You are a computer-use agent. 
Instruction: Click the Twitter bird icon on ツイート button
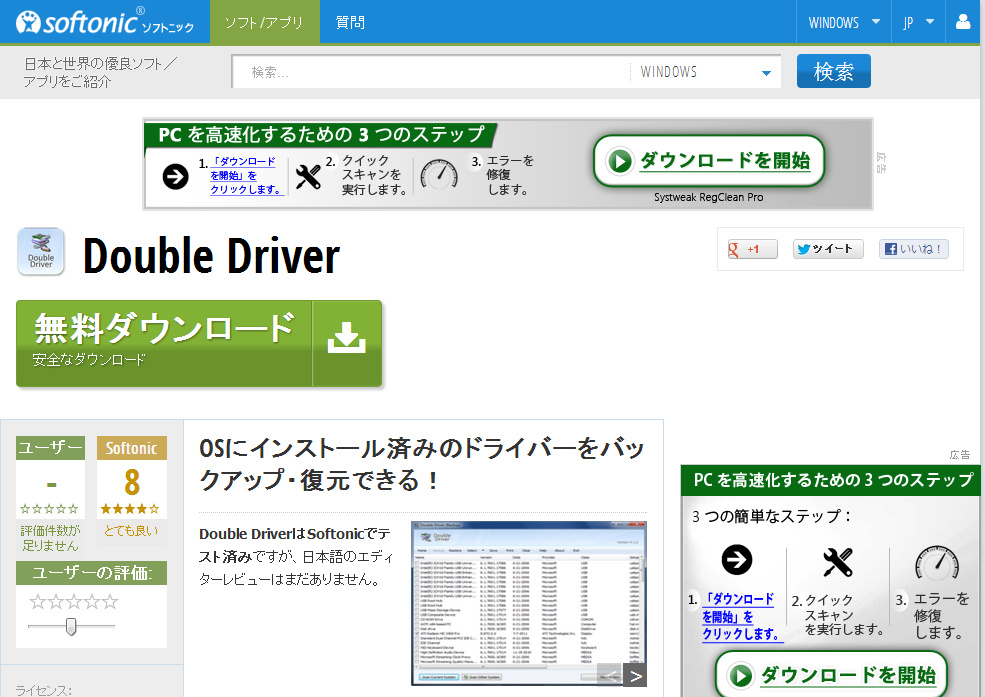coord(804,248)
